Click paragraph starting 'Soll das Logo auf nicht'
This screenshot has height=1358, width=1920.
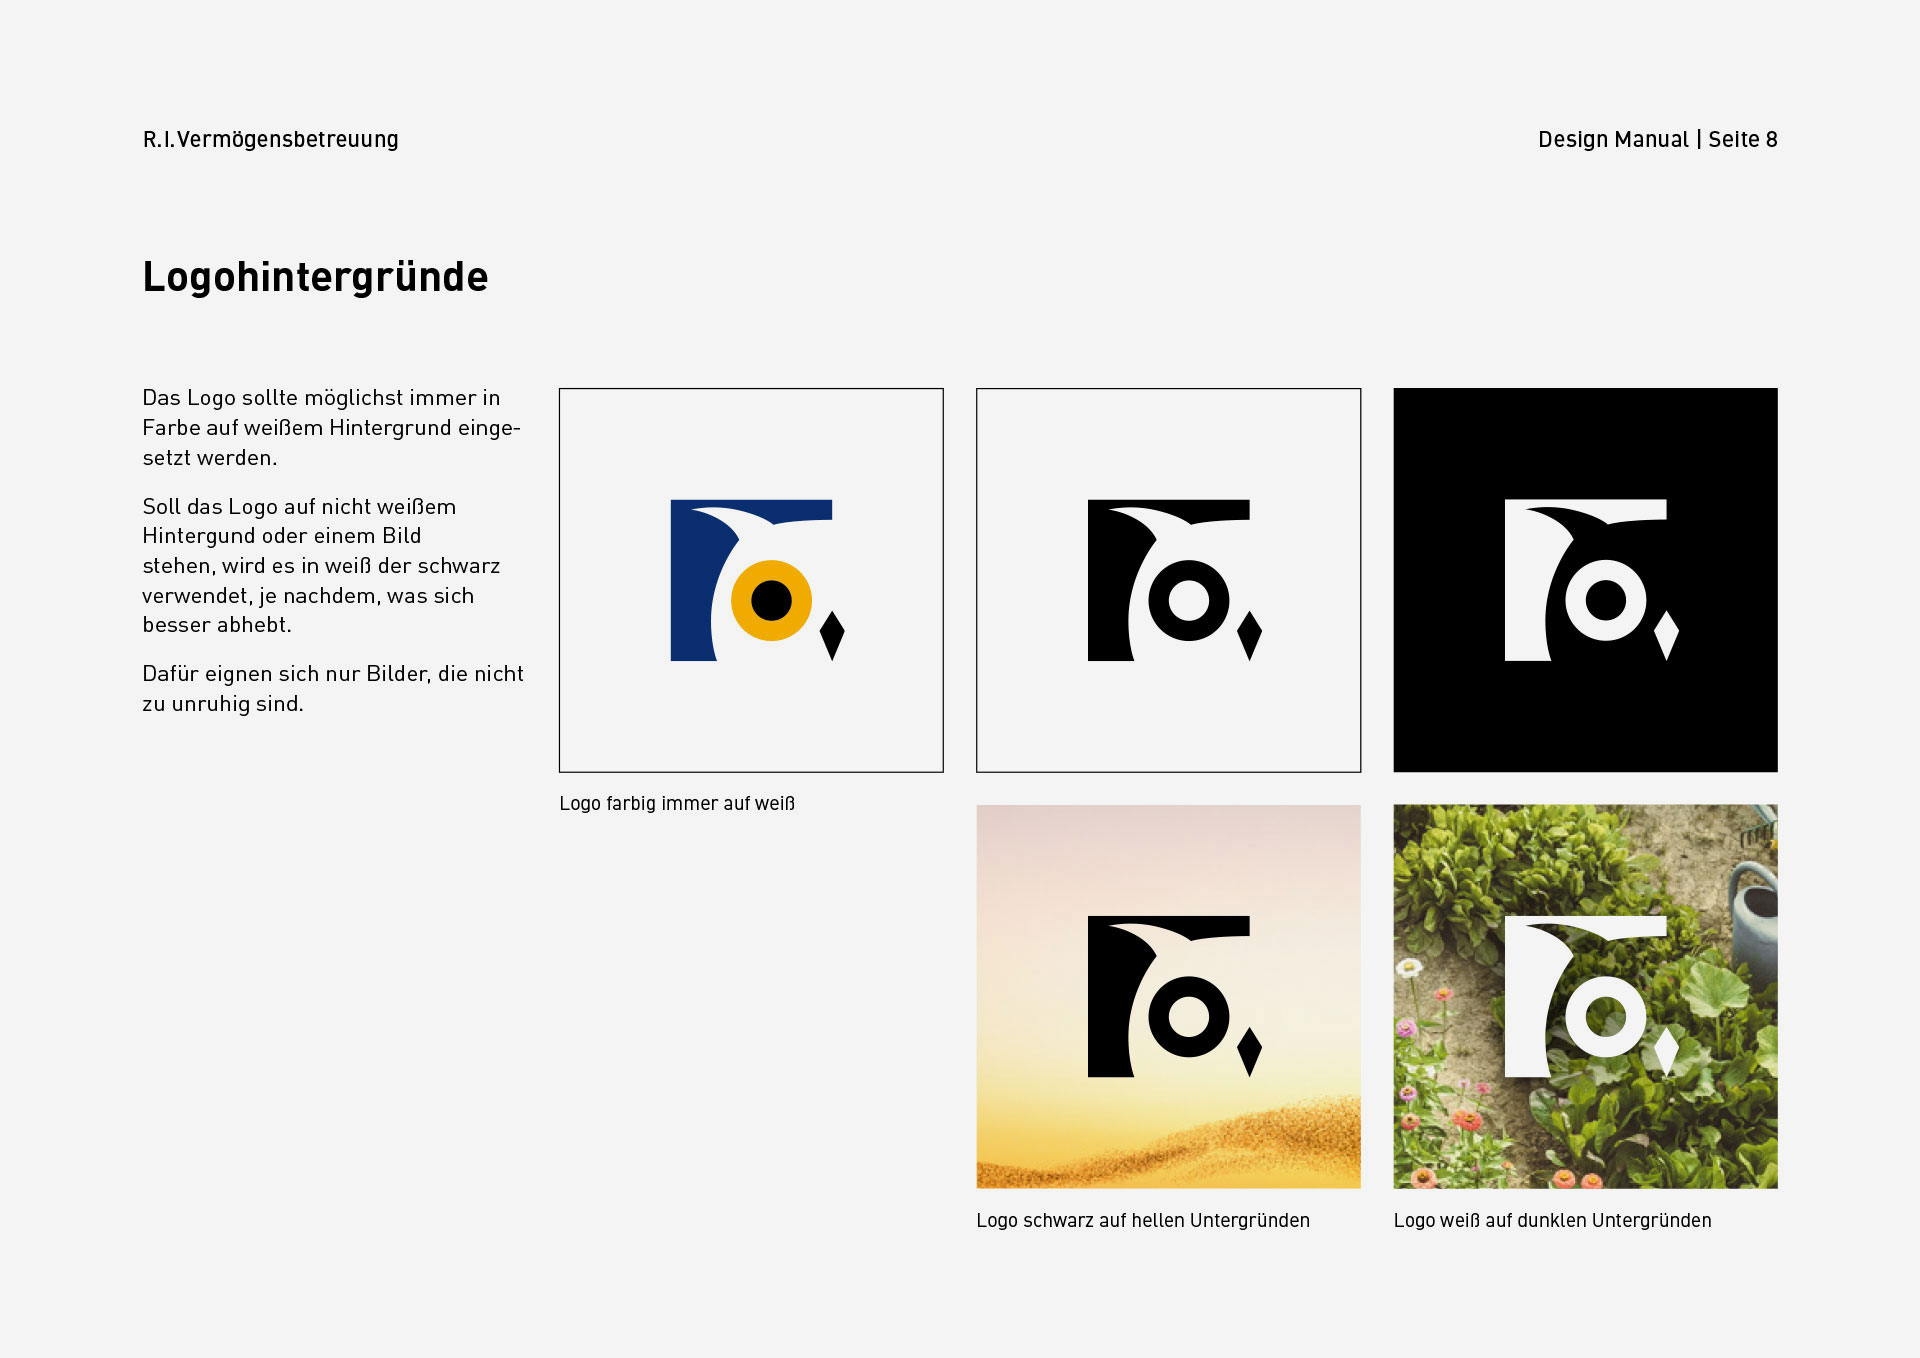[321, 566]
